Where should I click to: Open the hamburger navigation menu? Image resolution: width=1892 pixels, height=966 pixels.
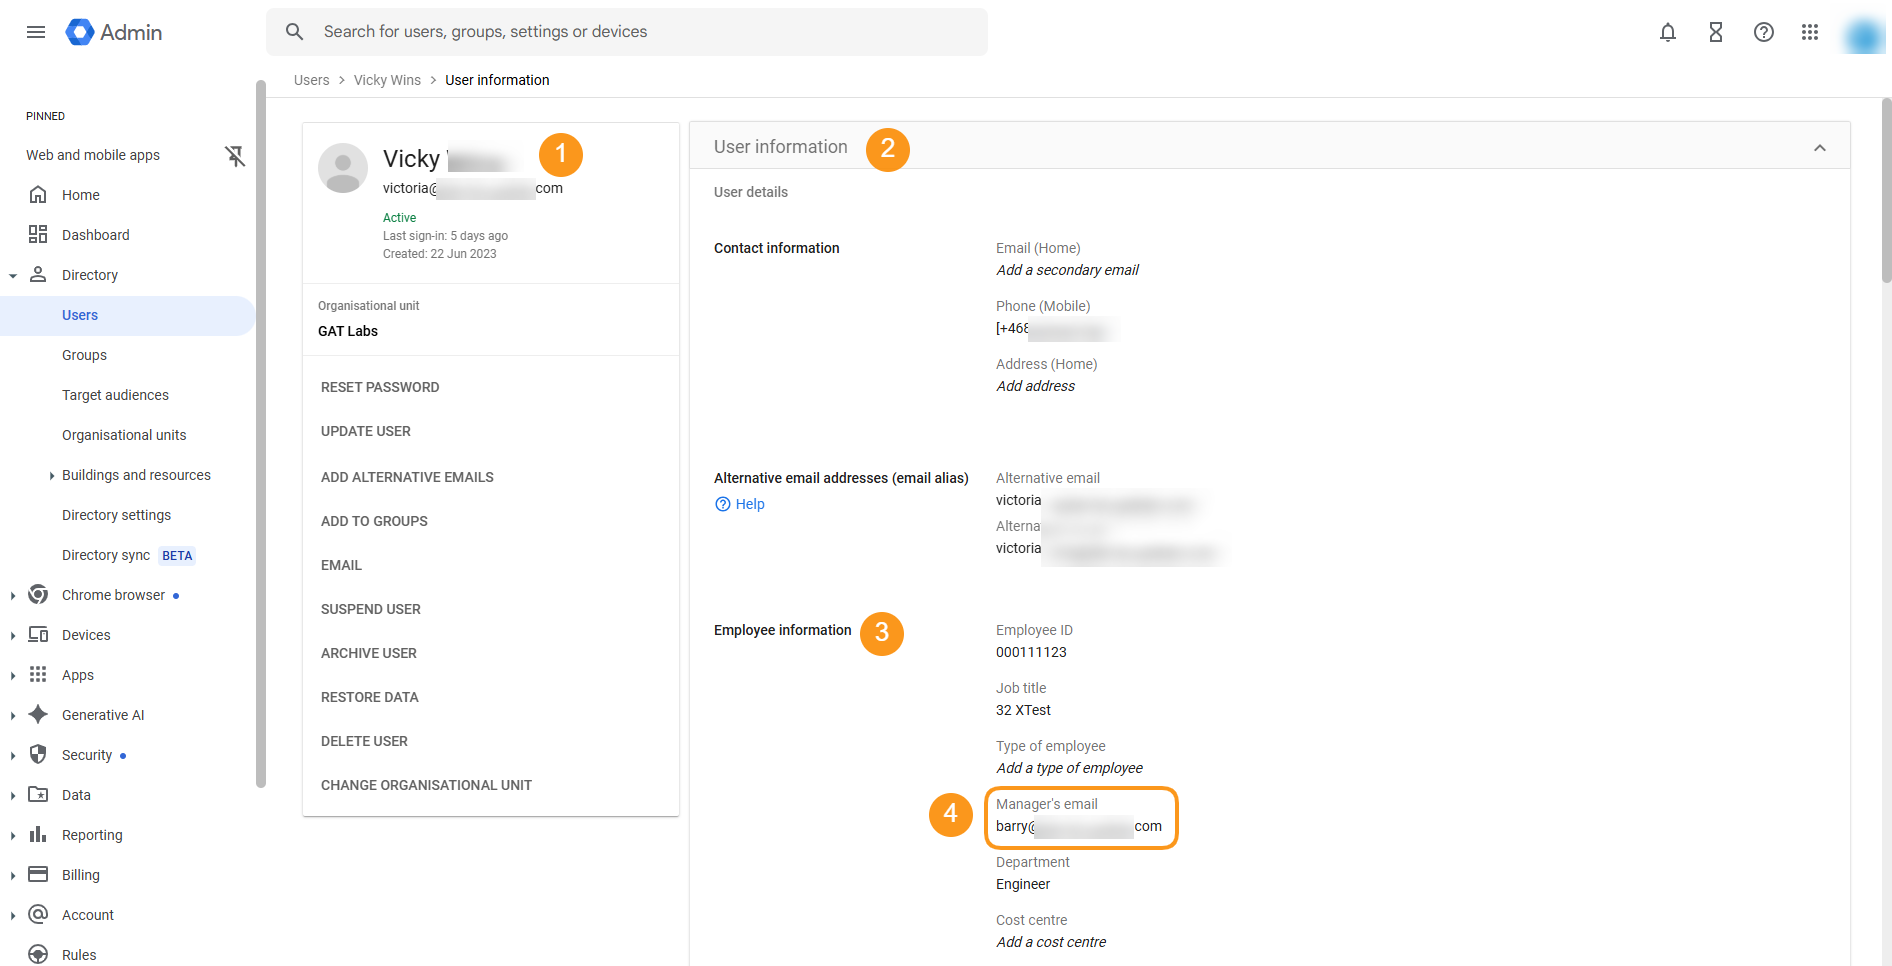pos(35,32)
